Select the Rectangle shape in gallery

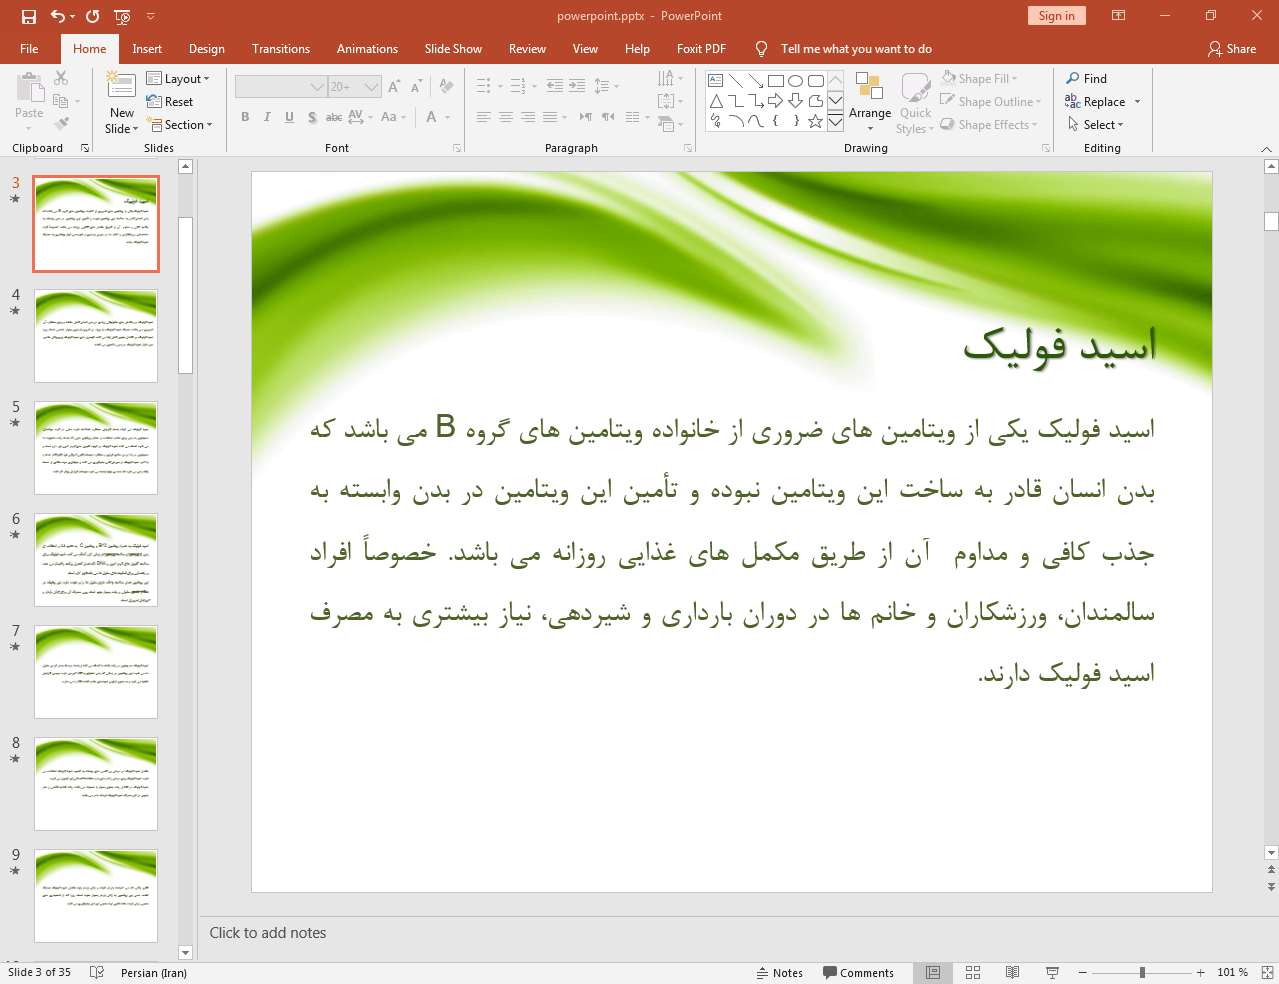[x=775, y=81]
